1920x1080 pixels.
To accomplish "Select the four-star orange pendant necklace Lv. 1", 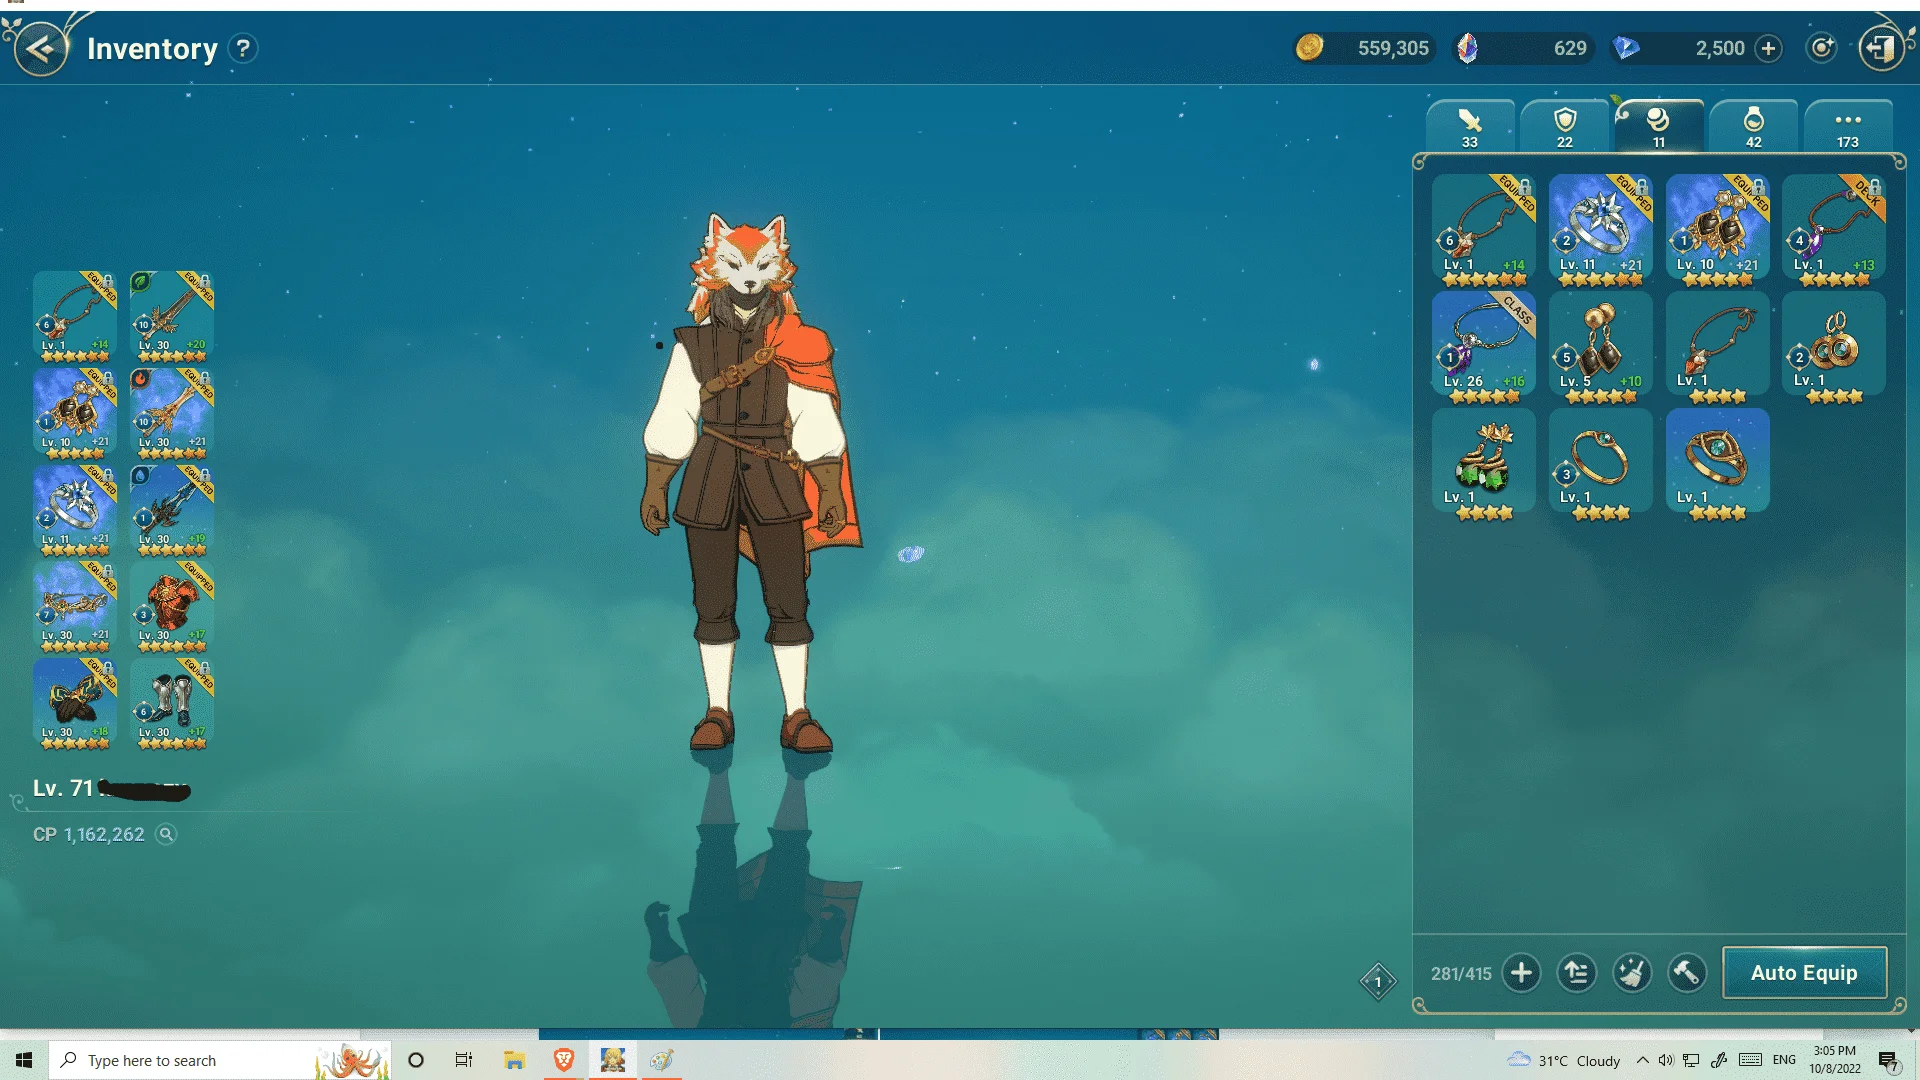I will (x=1718, y=347).
